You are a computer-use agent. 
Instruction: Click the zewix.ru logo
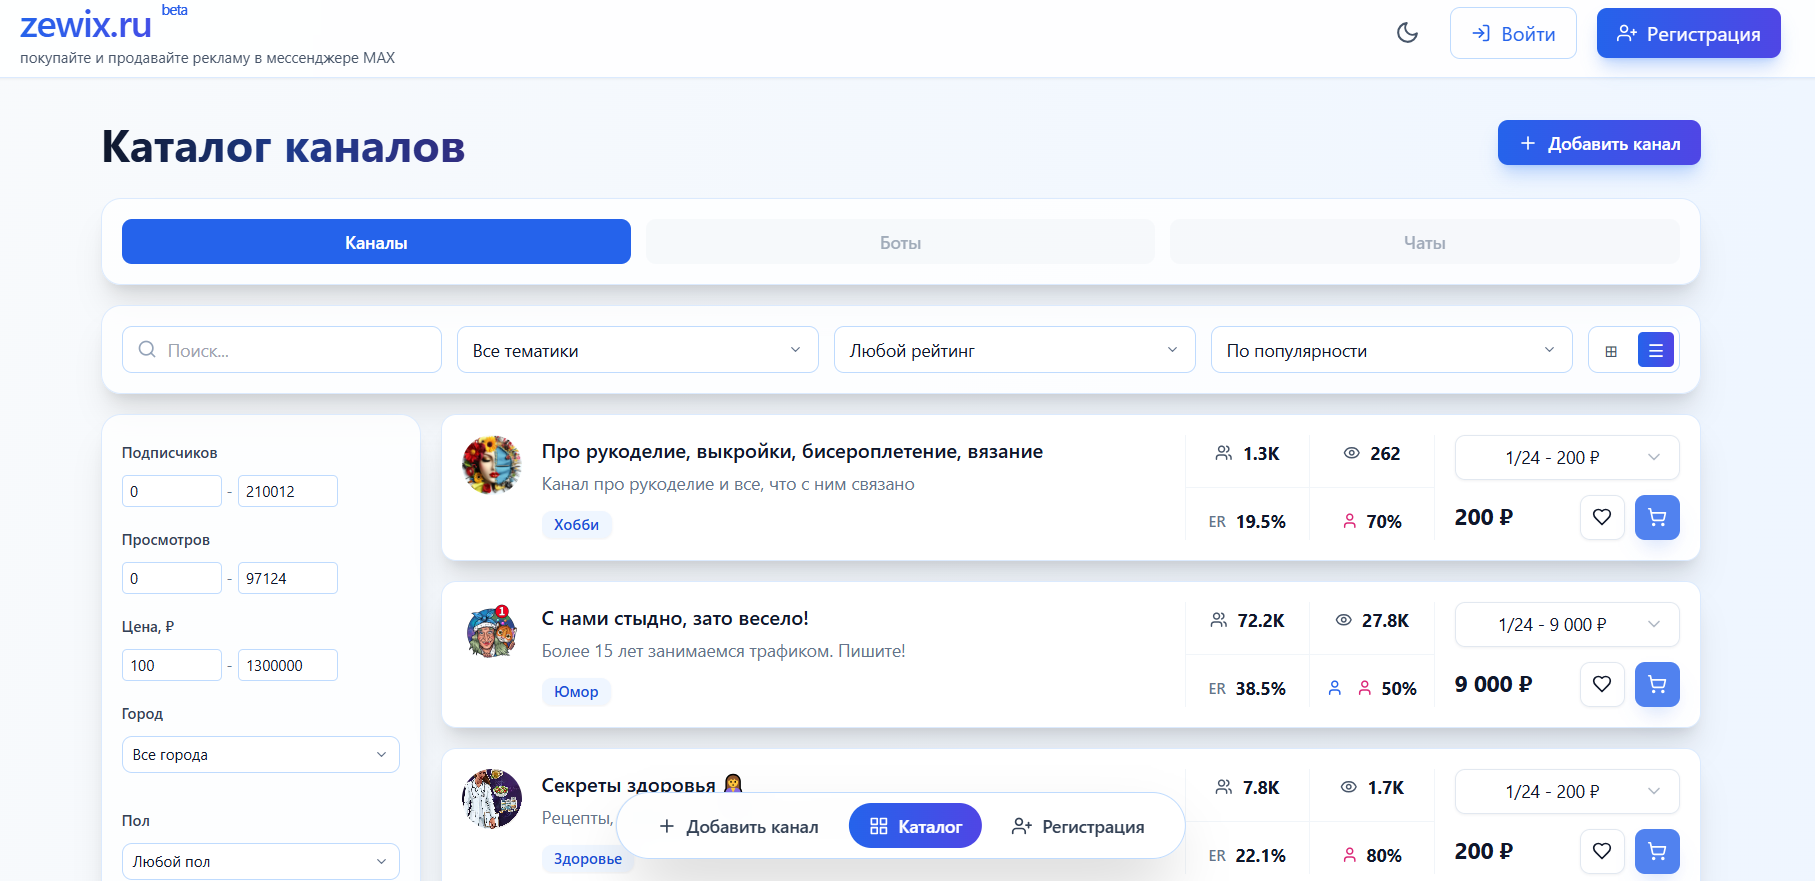click(x=86, y=24)
